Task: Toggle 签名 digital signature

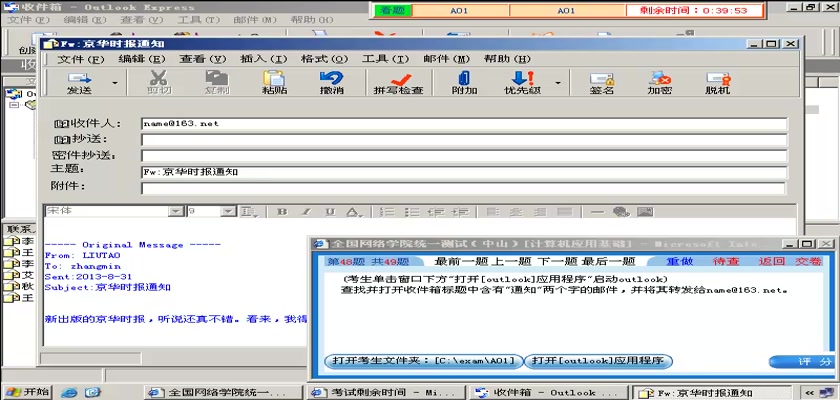Action: (x=602, y=83)
